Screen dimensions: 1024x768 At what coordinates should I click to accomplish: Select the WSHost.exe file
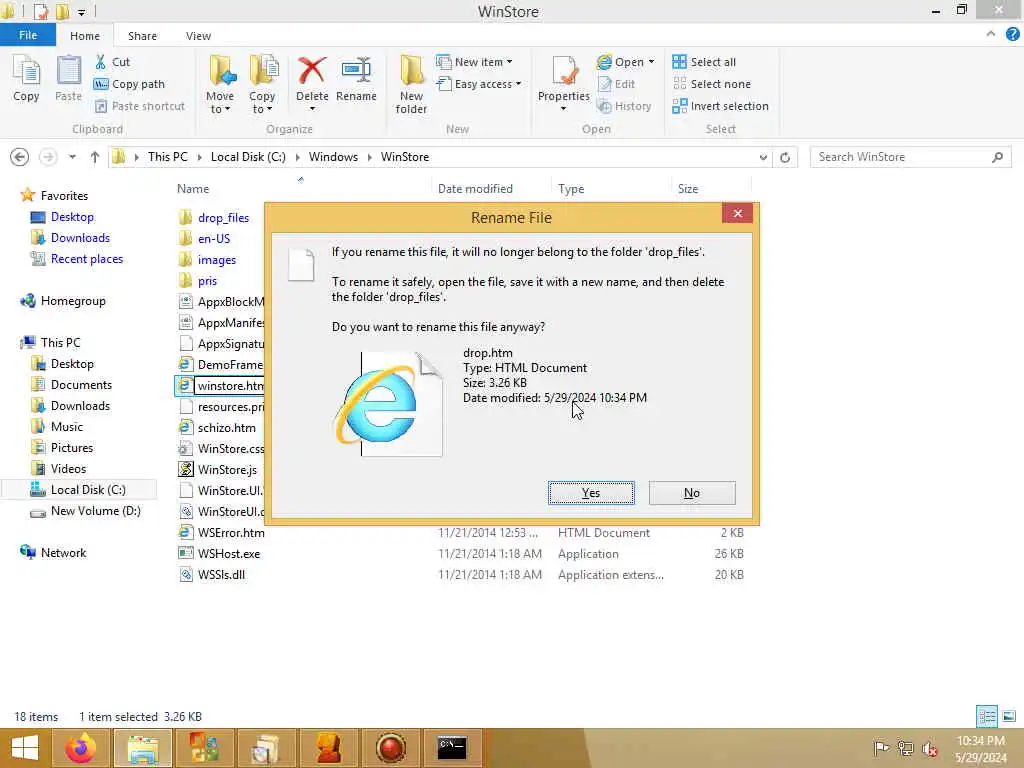coord(219,554)
